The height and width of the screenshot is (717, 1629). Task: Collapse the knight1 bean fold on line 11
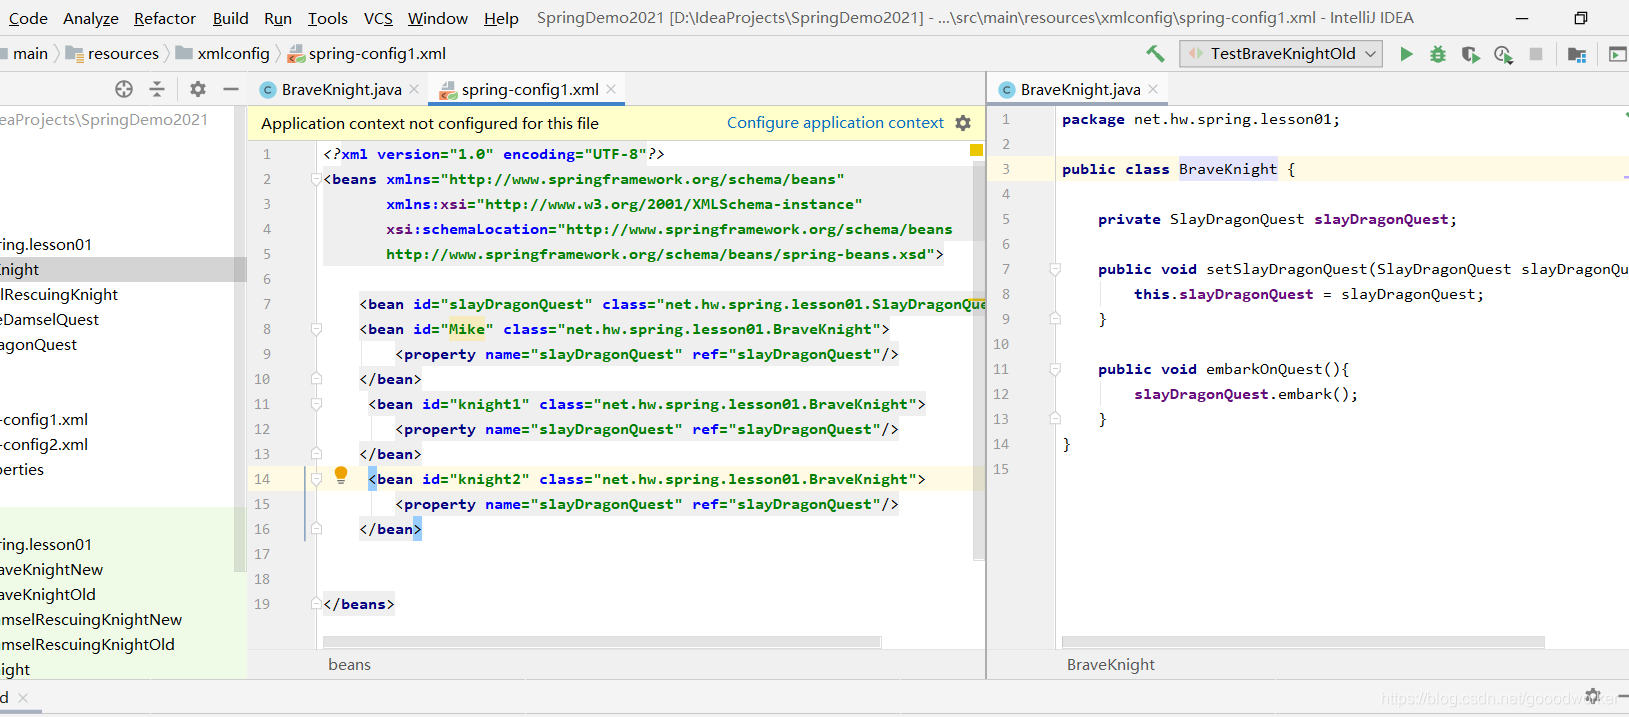316,404
